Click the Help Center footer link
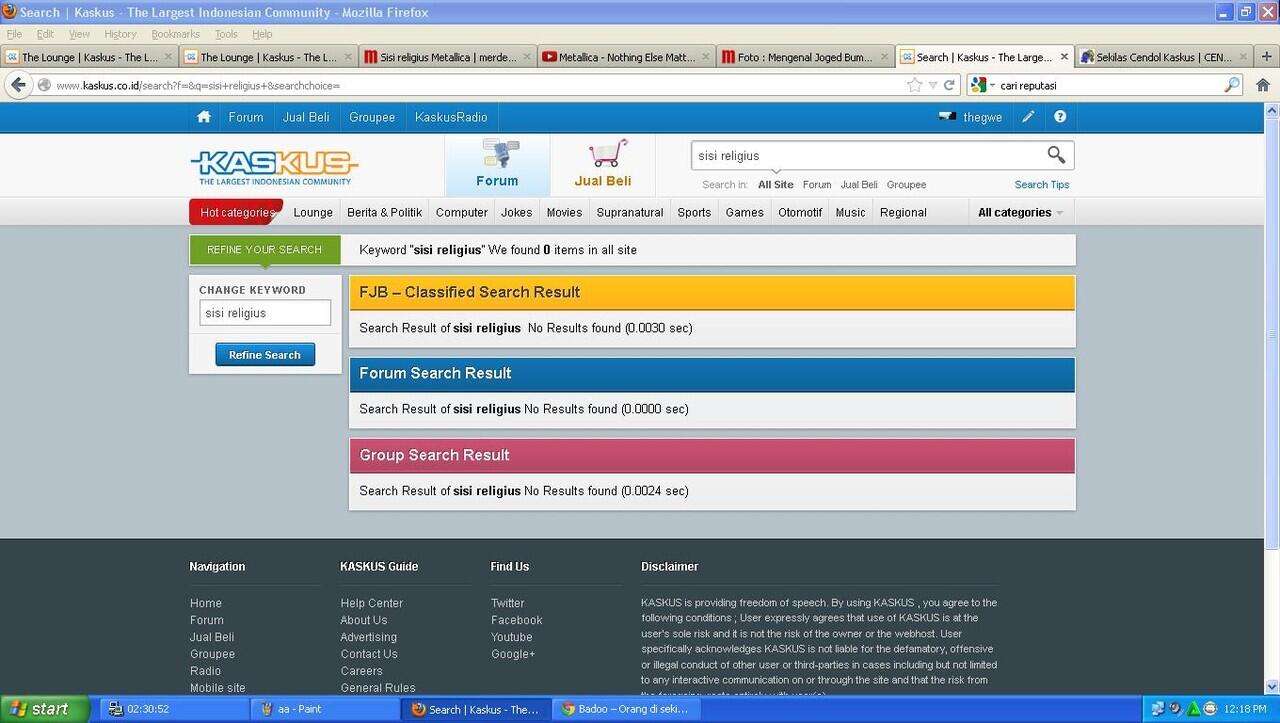The image size is (1280, 723). coord(372,603)
